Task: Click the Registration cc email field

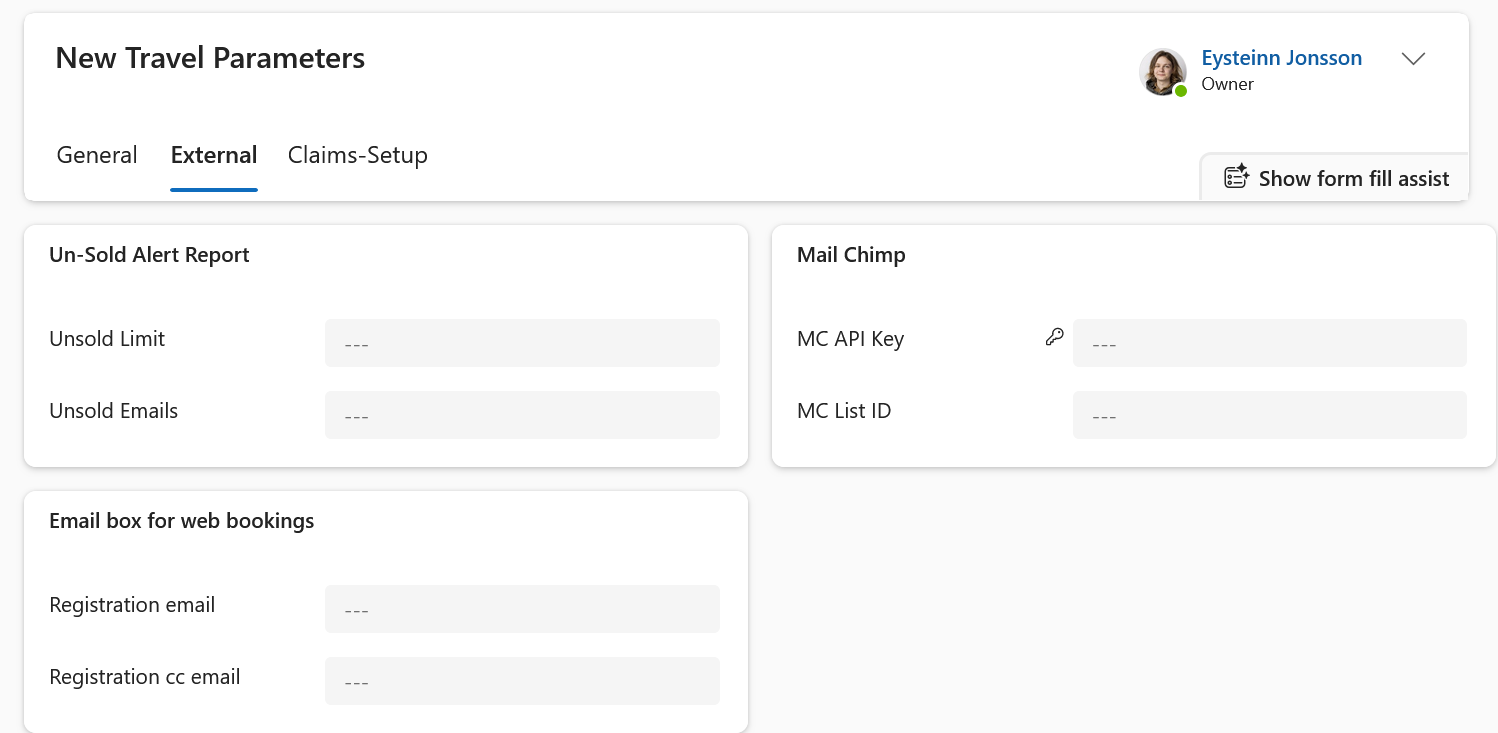Action: [x=522, y=681]
